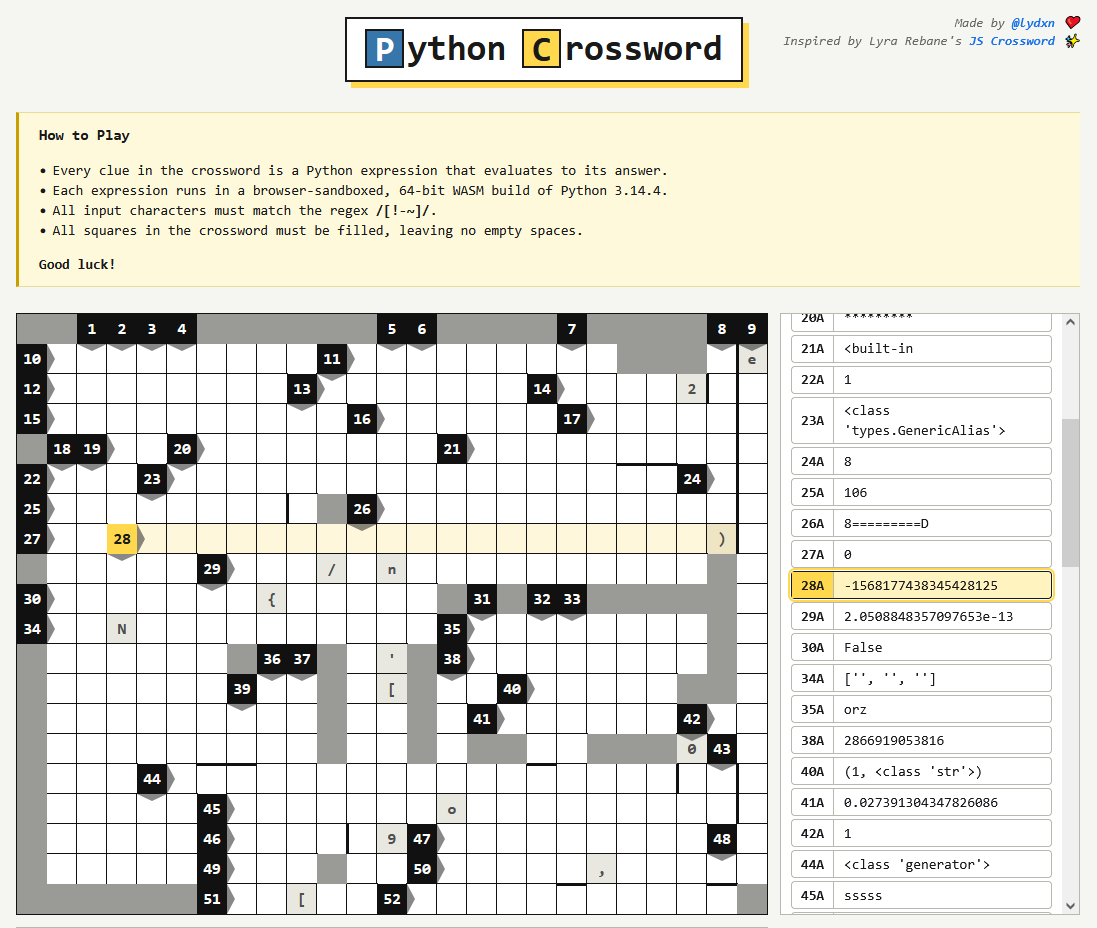Click the clue list scrollbar thumb
Screen dimensions: 1097x928
(x=1070, y=493)
